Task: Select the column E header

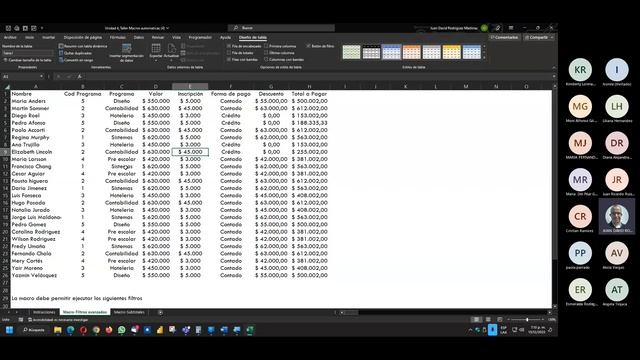Action: (190, 87)
